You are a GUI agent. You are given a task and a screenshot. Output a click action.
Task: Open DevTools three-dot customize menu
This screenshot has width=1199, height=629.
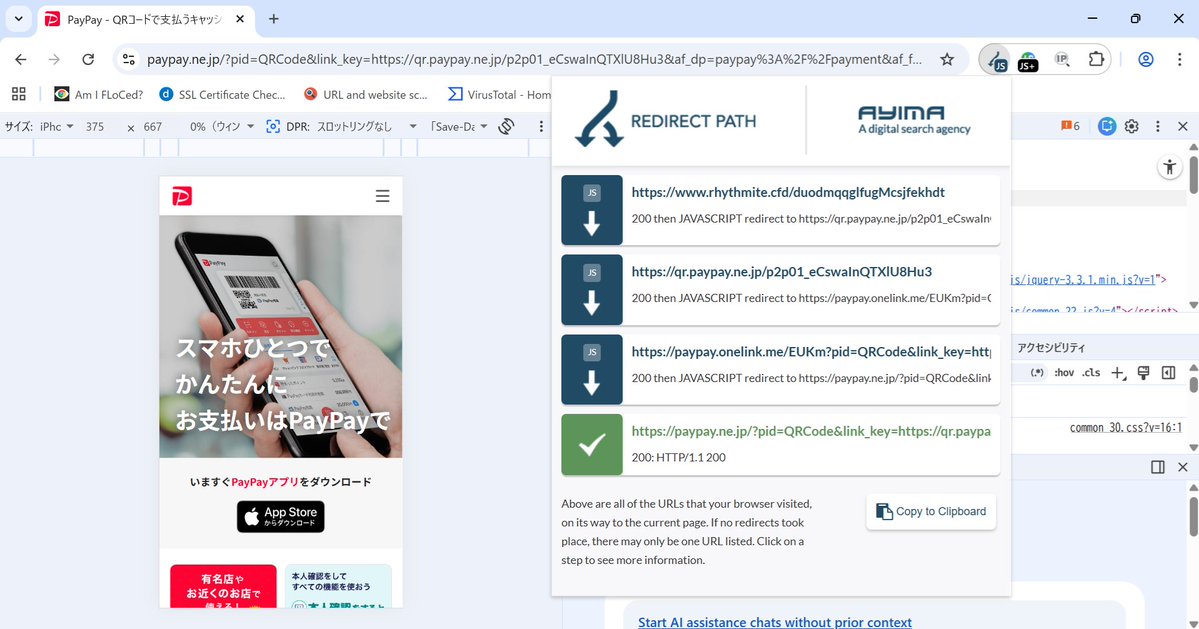[x=1158, y=126]
